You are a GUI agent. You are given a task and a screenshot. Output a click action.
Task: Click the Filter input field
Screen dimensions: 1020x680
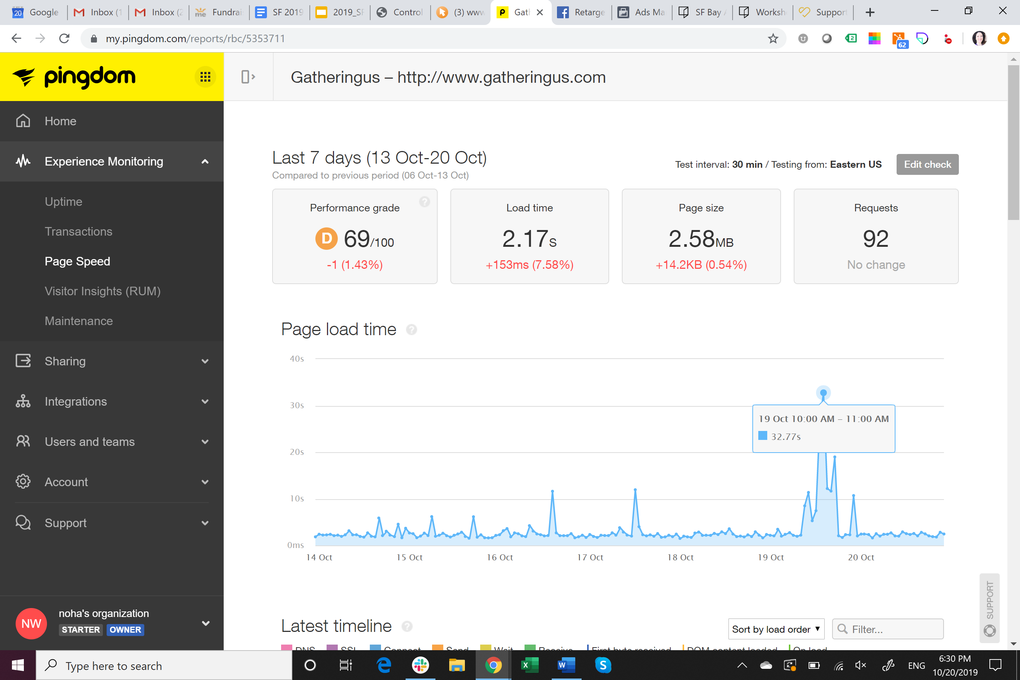(x=887, y=629)
